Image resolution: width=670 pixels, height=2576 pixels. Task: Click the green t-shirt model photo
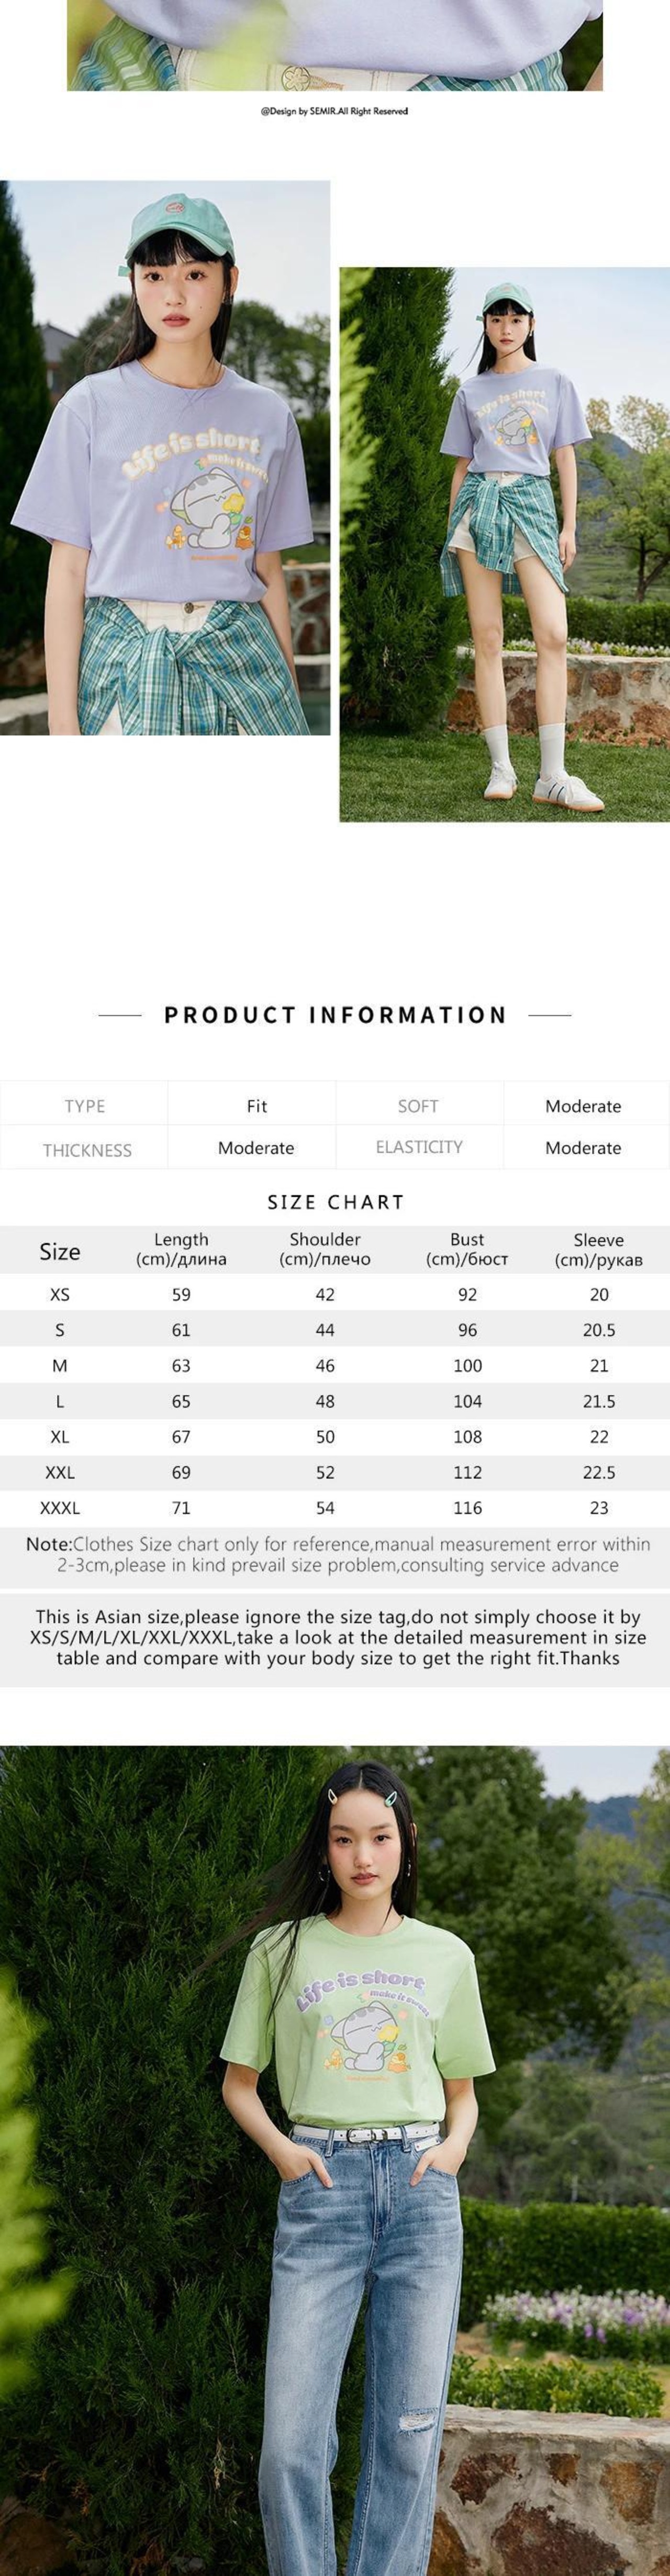(x=335, y=2160)
